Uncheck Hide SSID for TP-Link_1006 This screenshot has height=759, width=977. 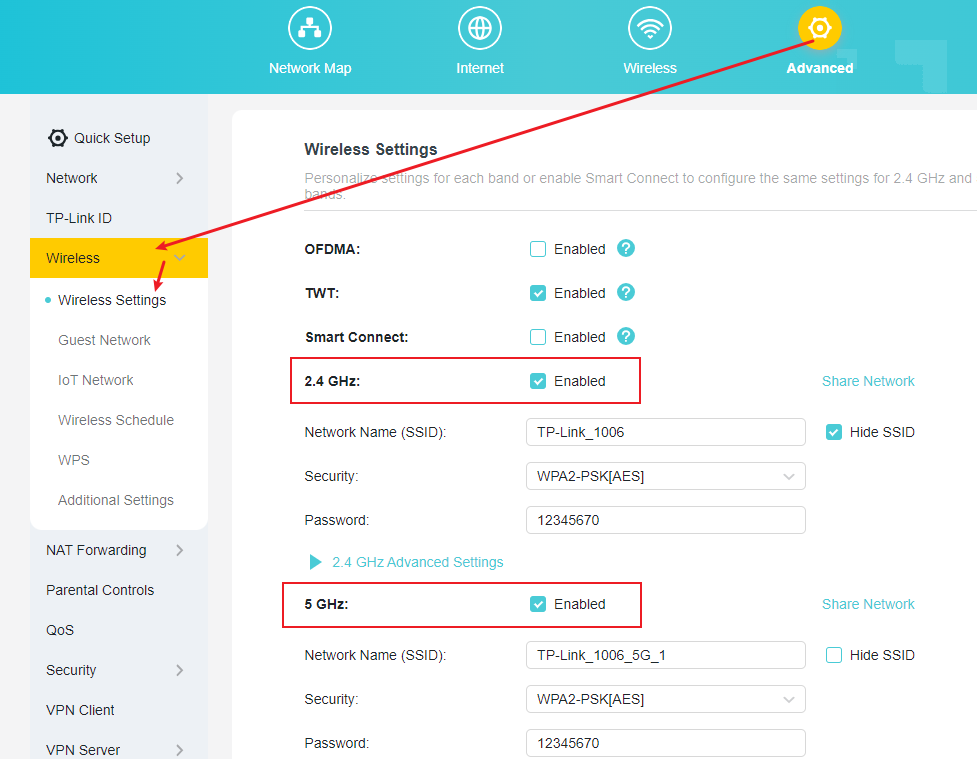[834, 432]
